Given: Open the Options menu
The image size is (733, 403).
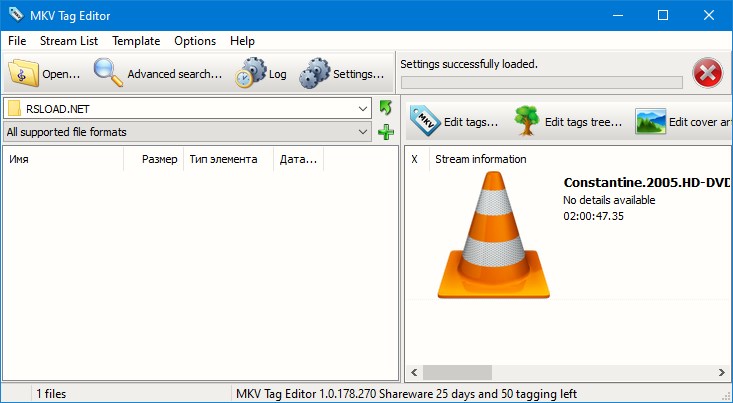Looking at the screenshot, I should click(195, 41).
